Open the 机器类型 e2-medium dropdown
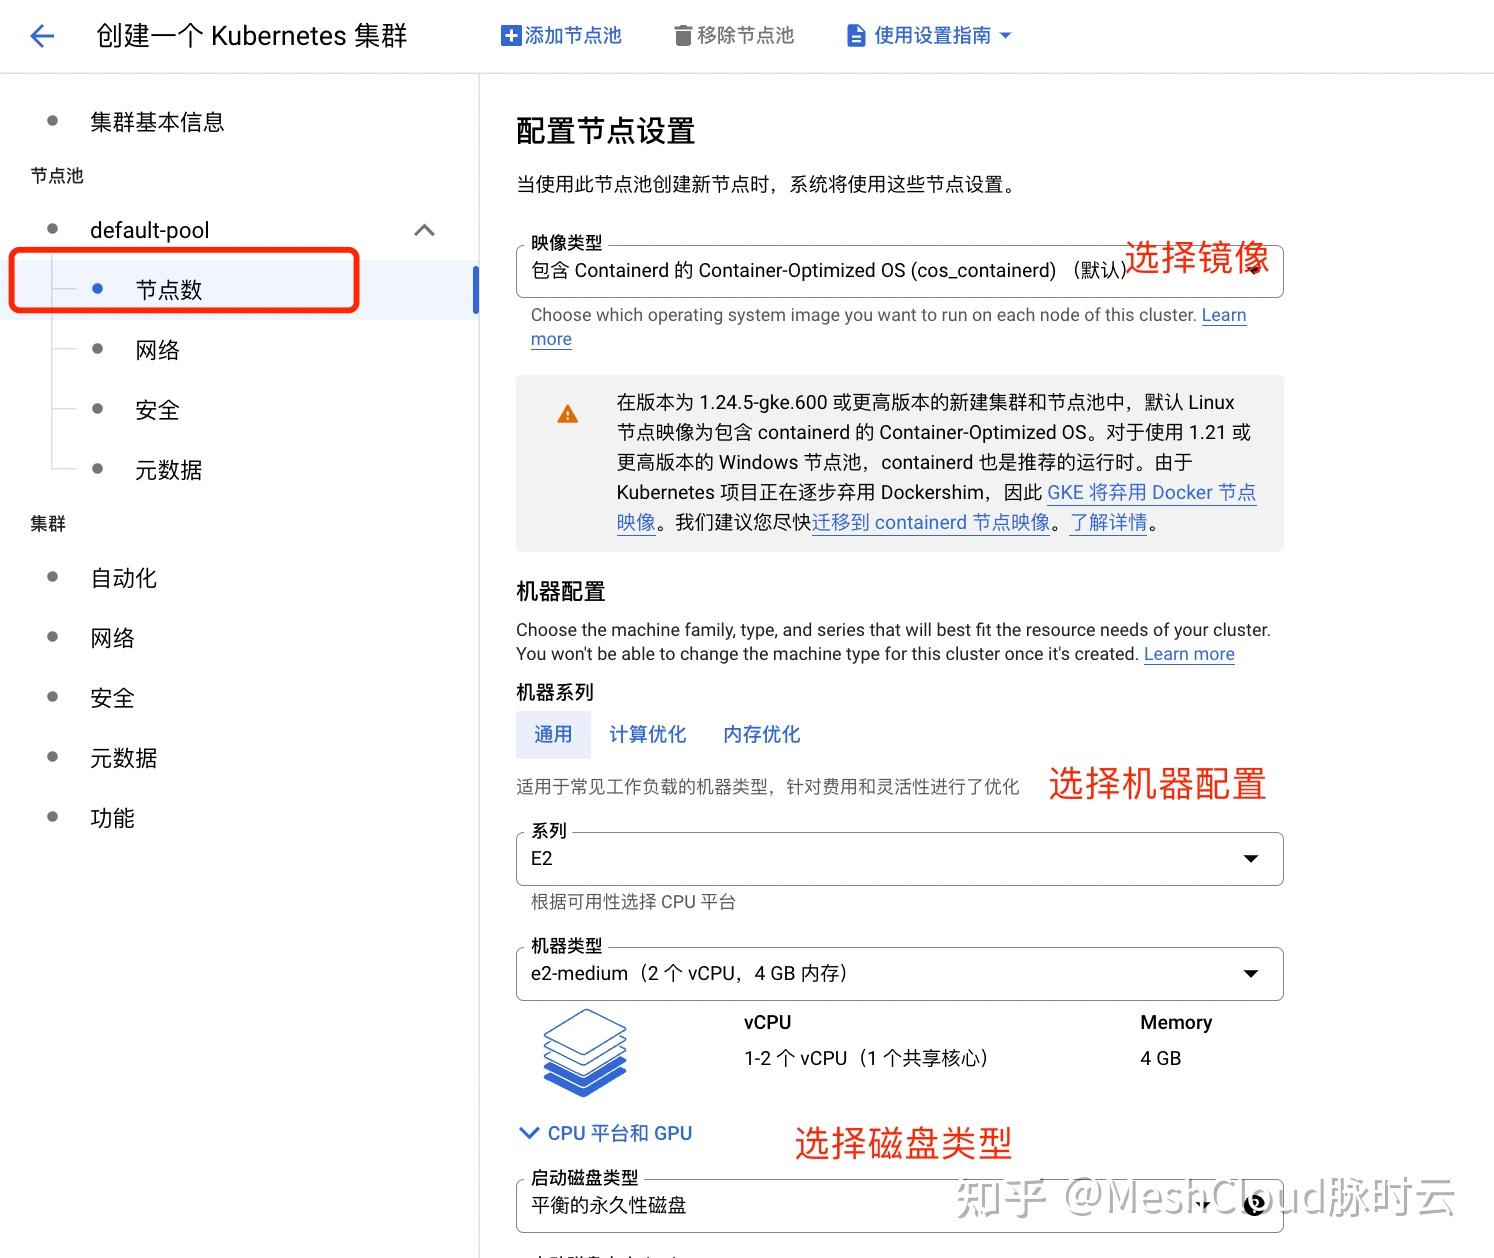The height and width of the screenshot is (1258, 1494). (x=1250, y=973)
